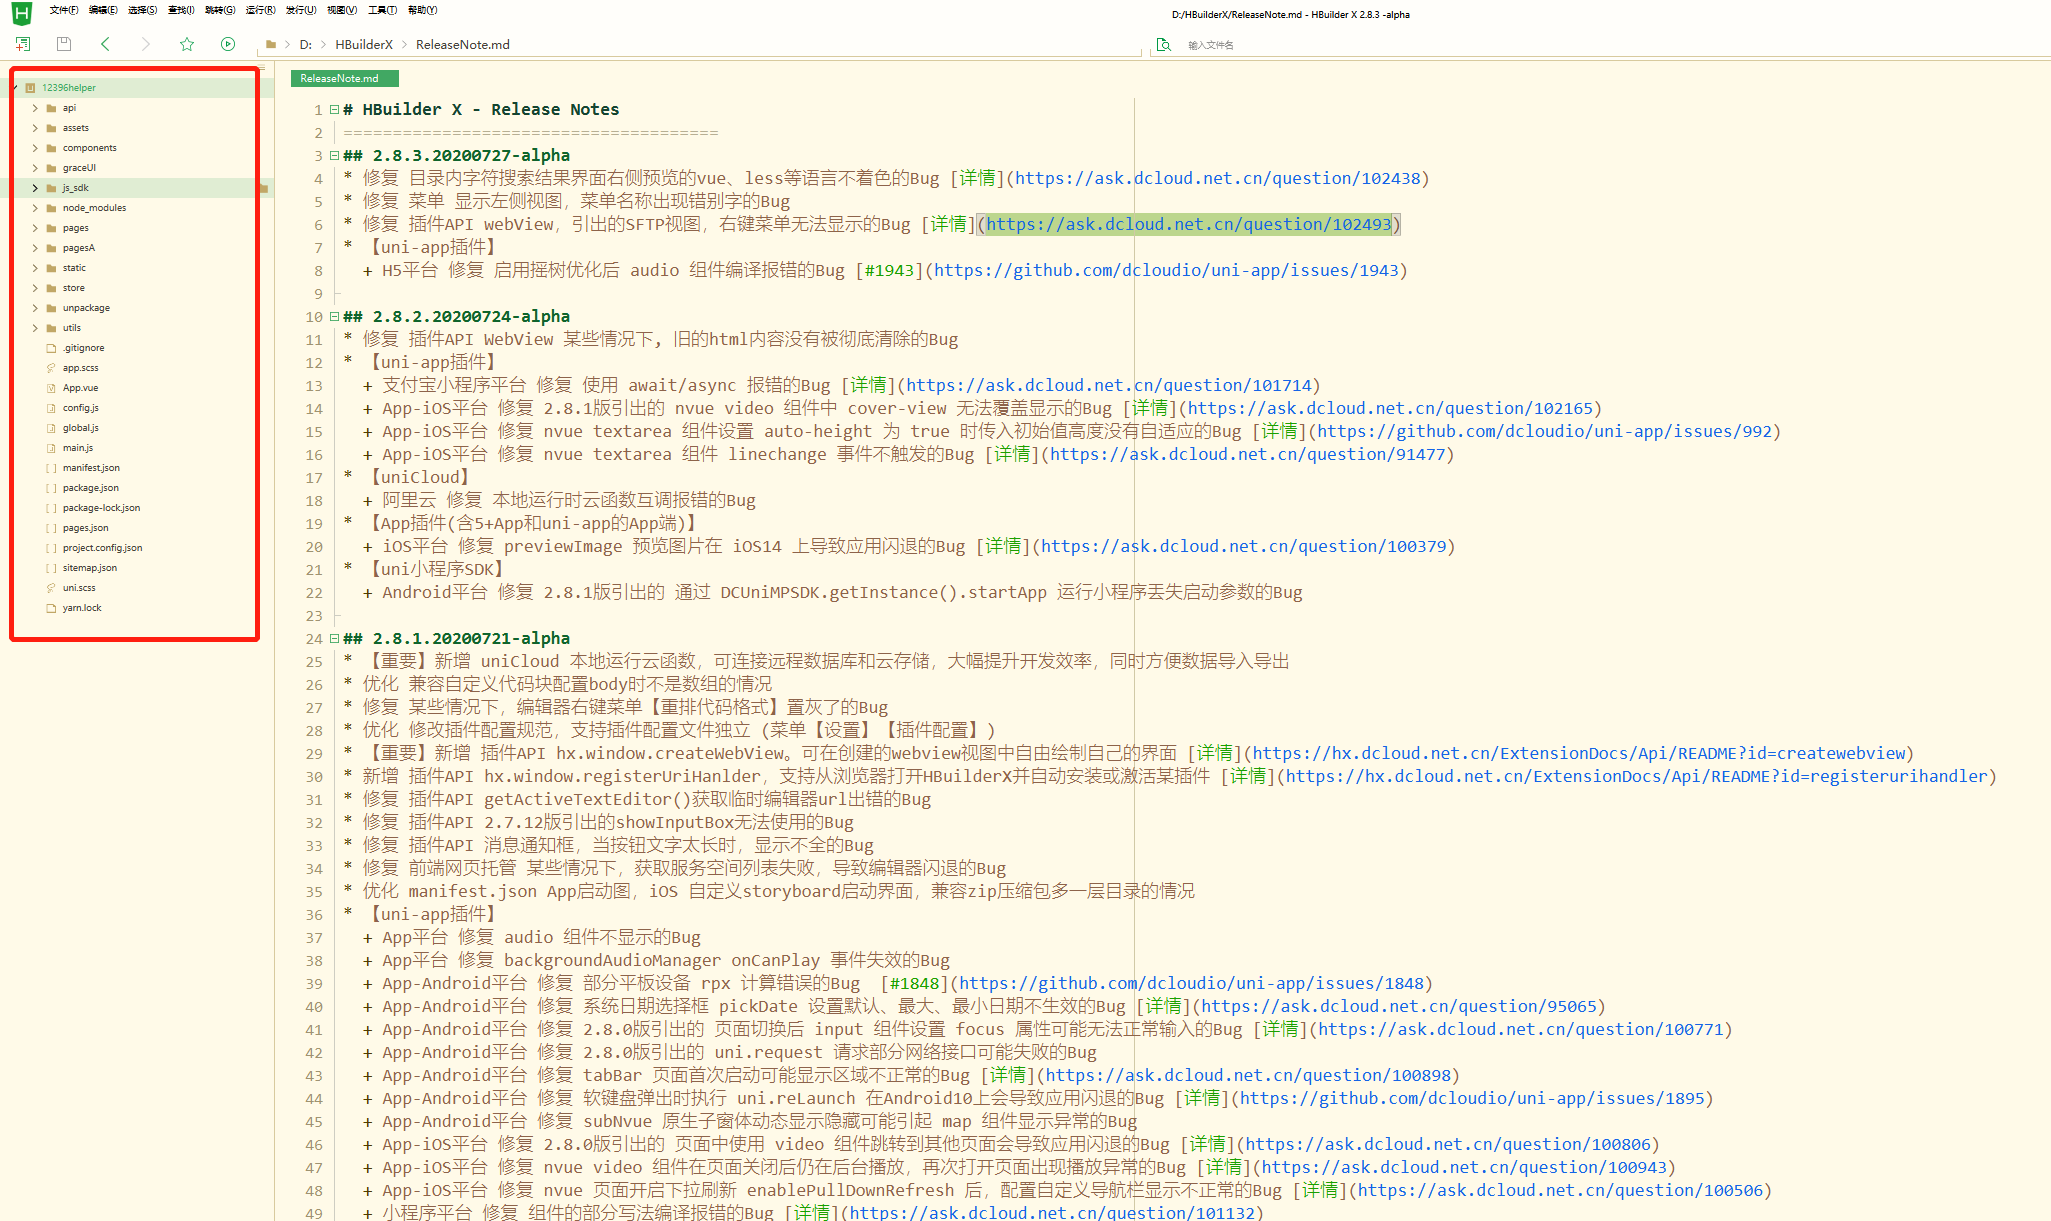
Task: Open the 文件(F) menu
Action: pos(63,10)
